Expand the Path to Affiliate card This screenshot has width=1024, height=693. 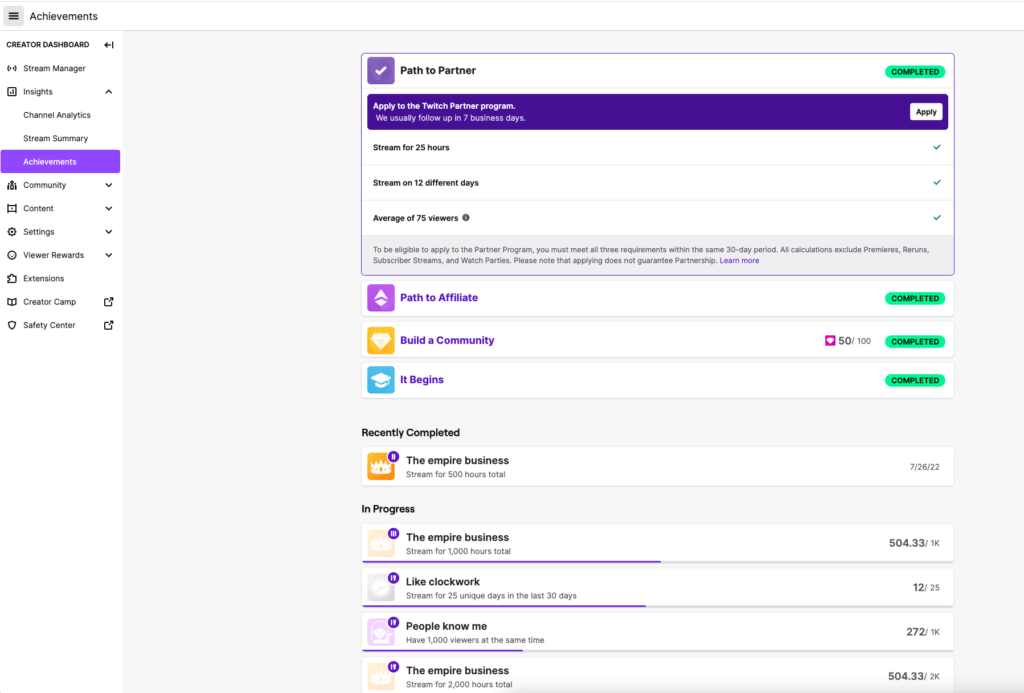click(658, 298)
